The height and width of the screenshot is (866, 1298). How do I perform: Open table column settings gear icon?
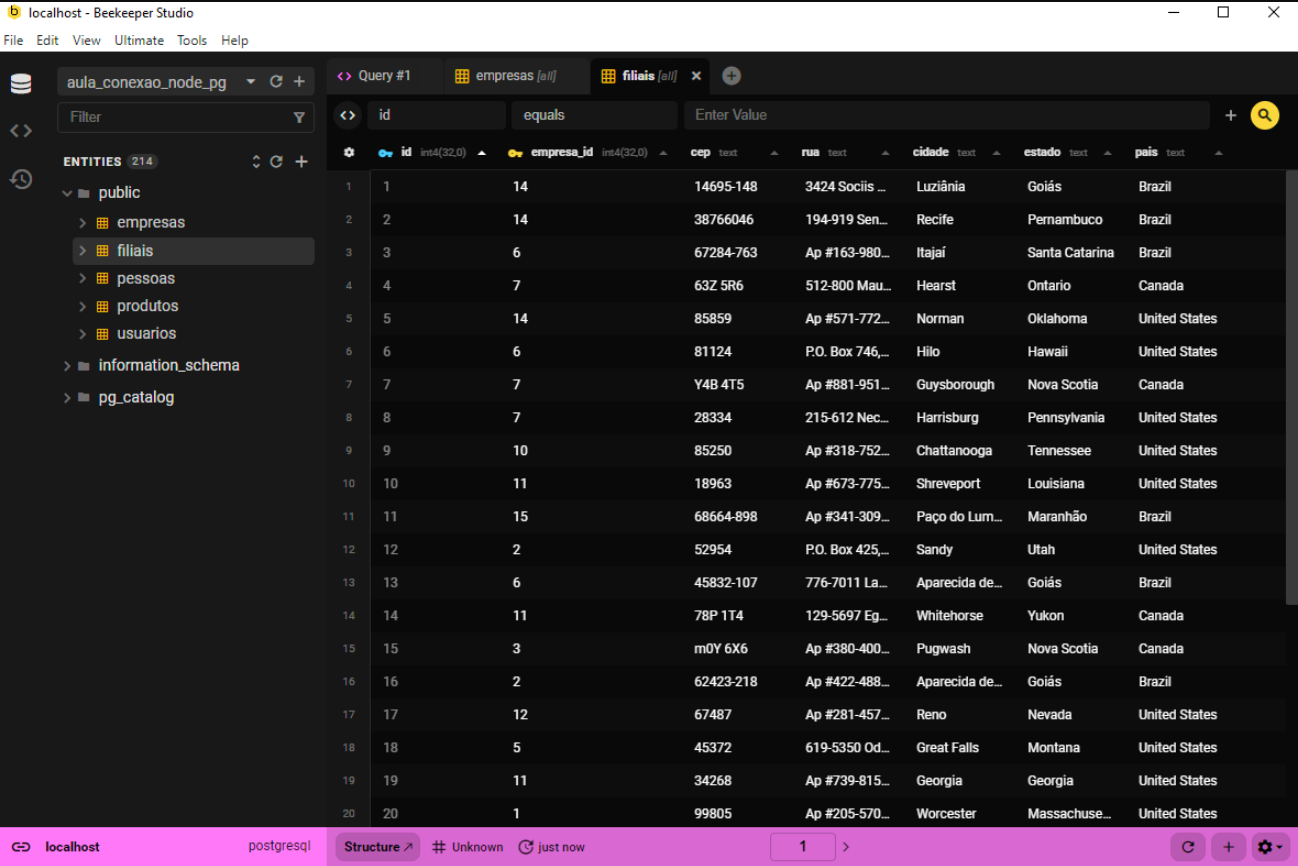(349, 153)
